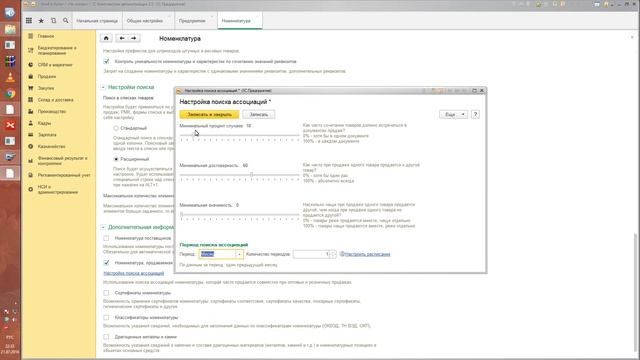Open the Еще dropdown menu in dialog

coord(453,115)
